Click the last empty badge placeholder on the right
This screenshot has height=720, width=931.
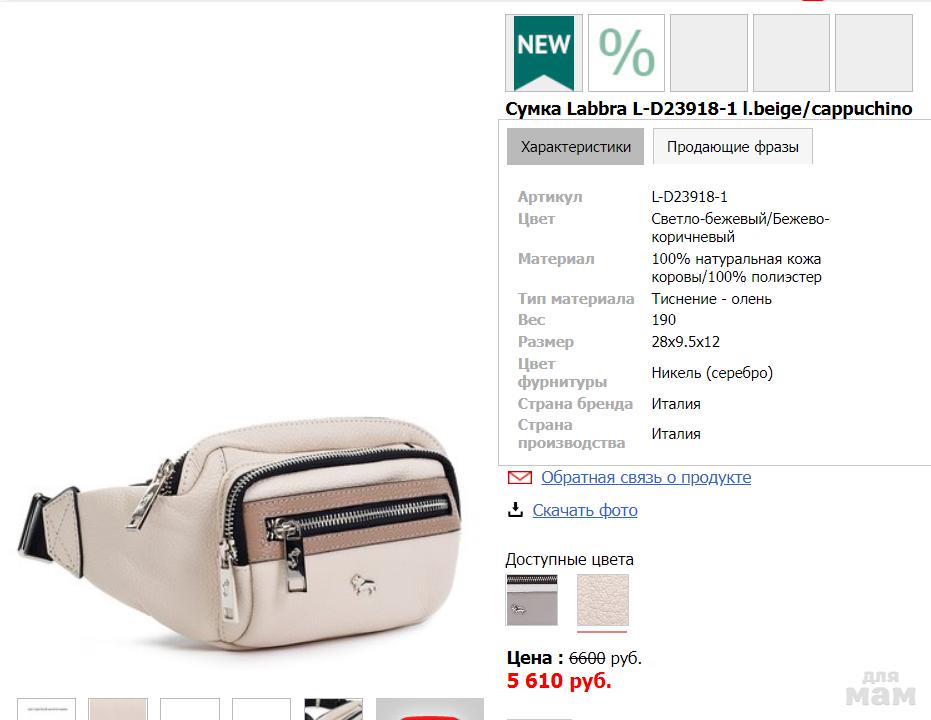(x=873, y=53)
